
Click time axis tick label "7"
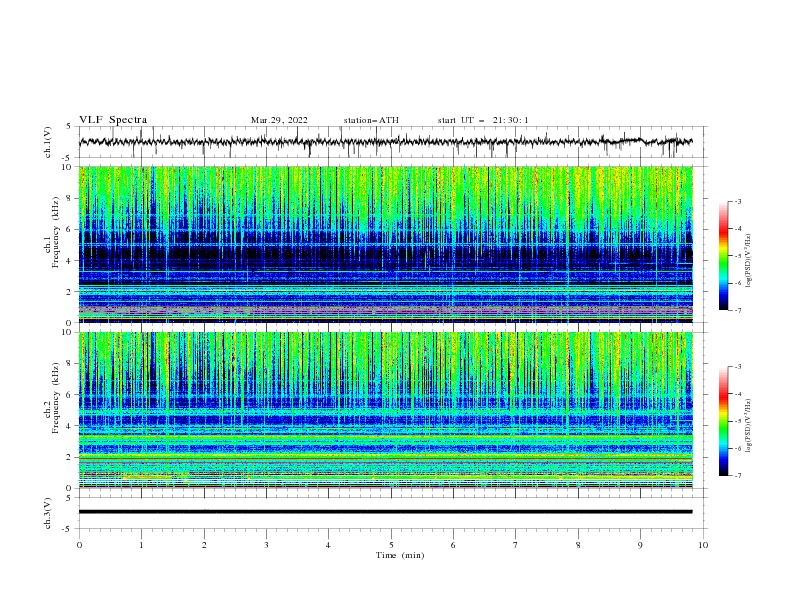[516, 545]
